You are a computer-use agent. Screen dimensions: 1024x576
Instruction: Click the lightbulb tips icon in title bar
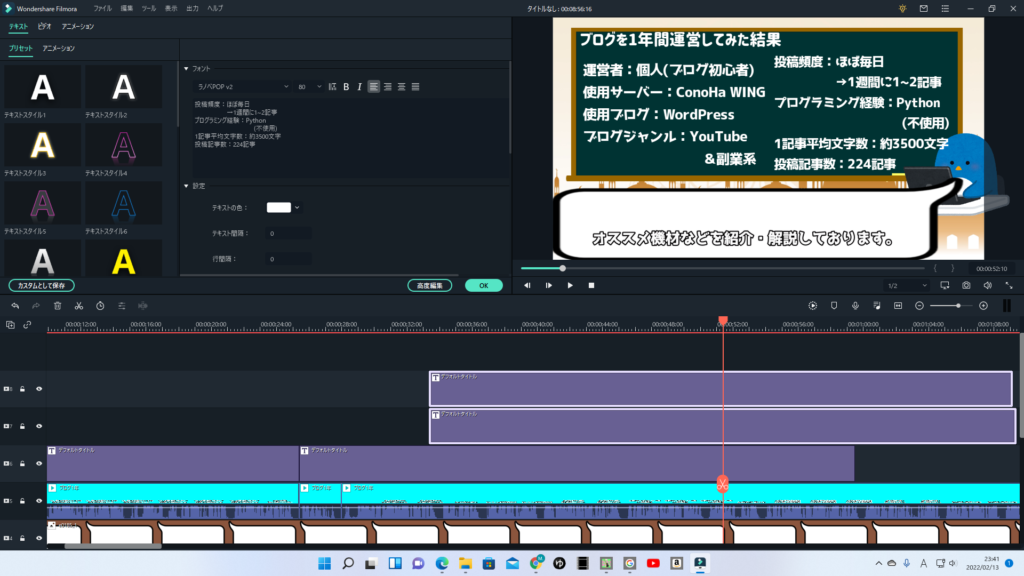click(903, 8)
